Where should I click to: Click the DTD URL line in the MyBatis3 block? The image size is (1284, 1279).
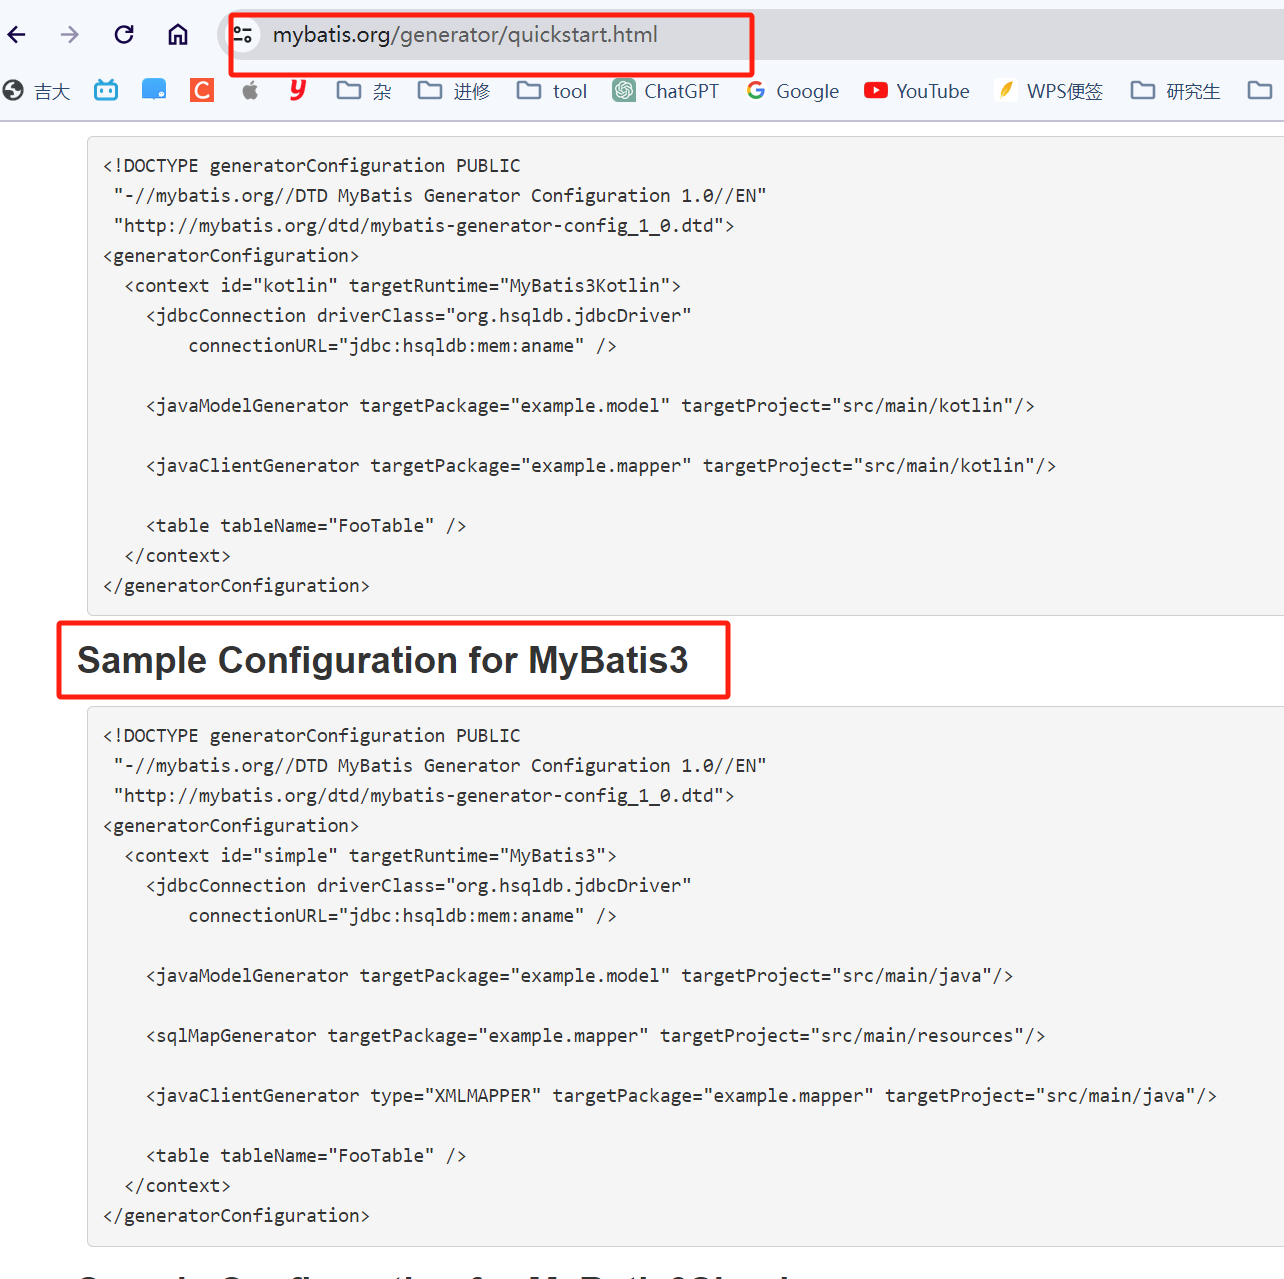click(x=424, y=796)
